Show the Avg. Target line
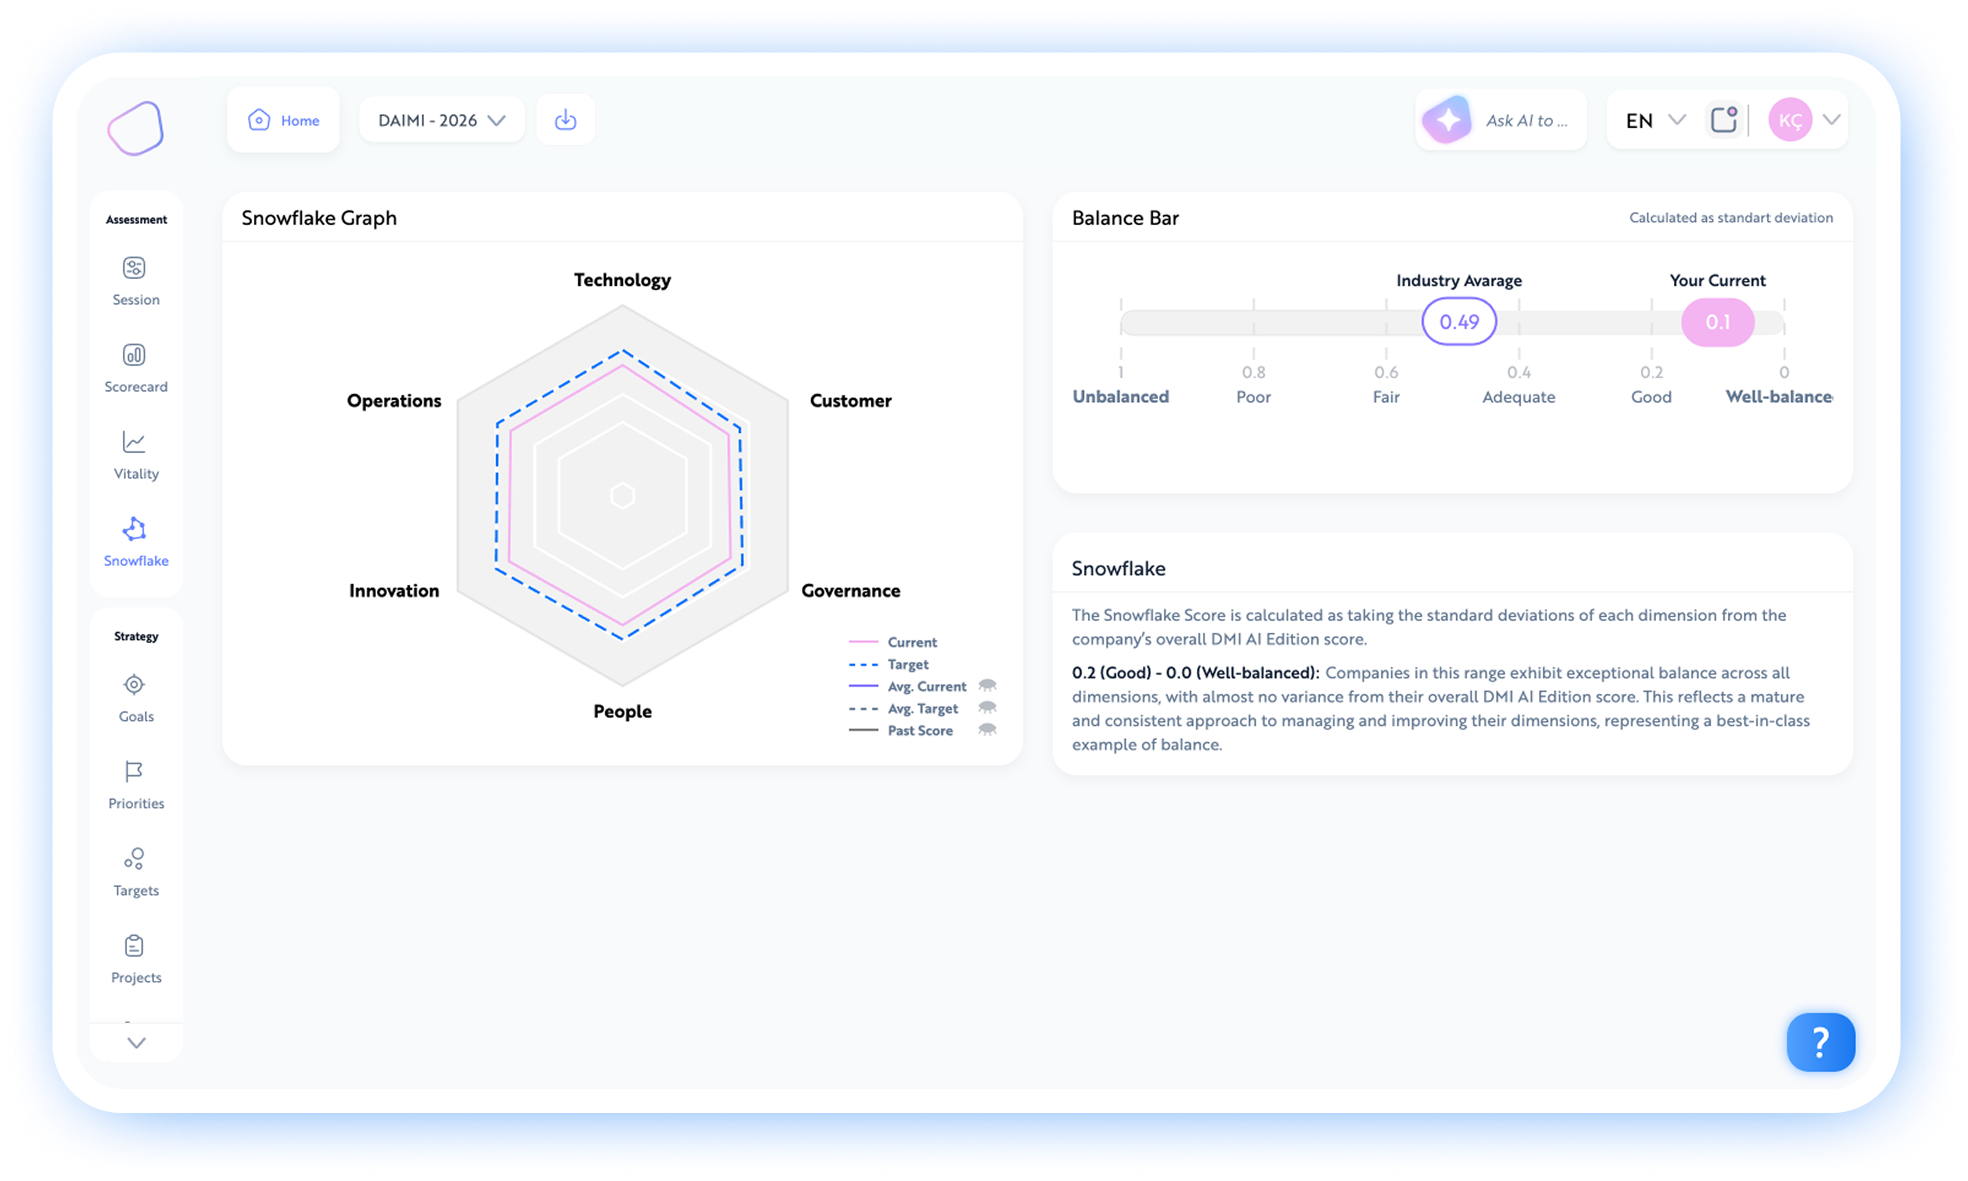This screenshot has height=1181, width=1968. pyautogui.click(x=987, y=708)
